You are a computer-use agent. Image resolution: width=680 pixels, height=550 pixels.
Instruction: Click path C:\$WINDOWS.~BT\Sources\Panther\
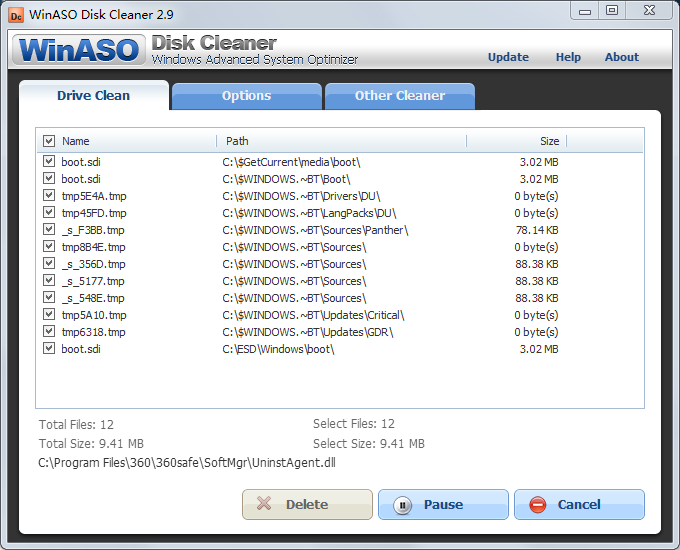315,230
